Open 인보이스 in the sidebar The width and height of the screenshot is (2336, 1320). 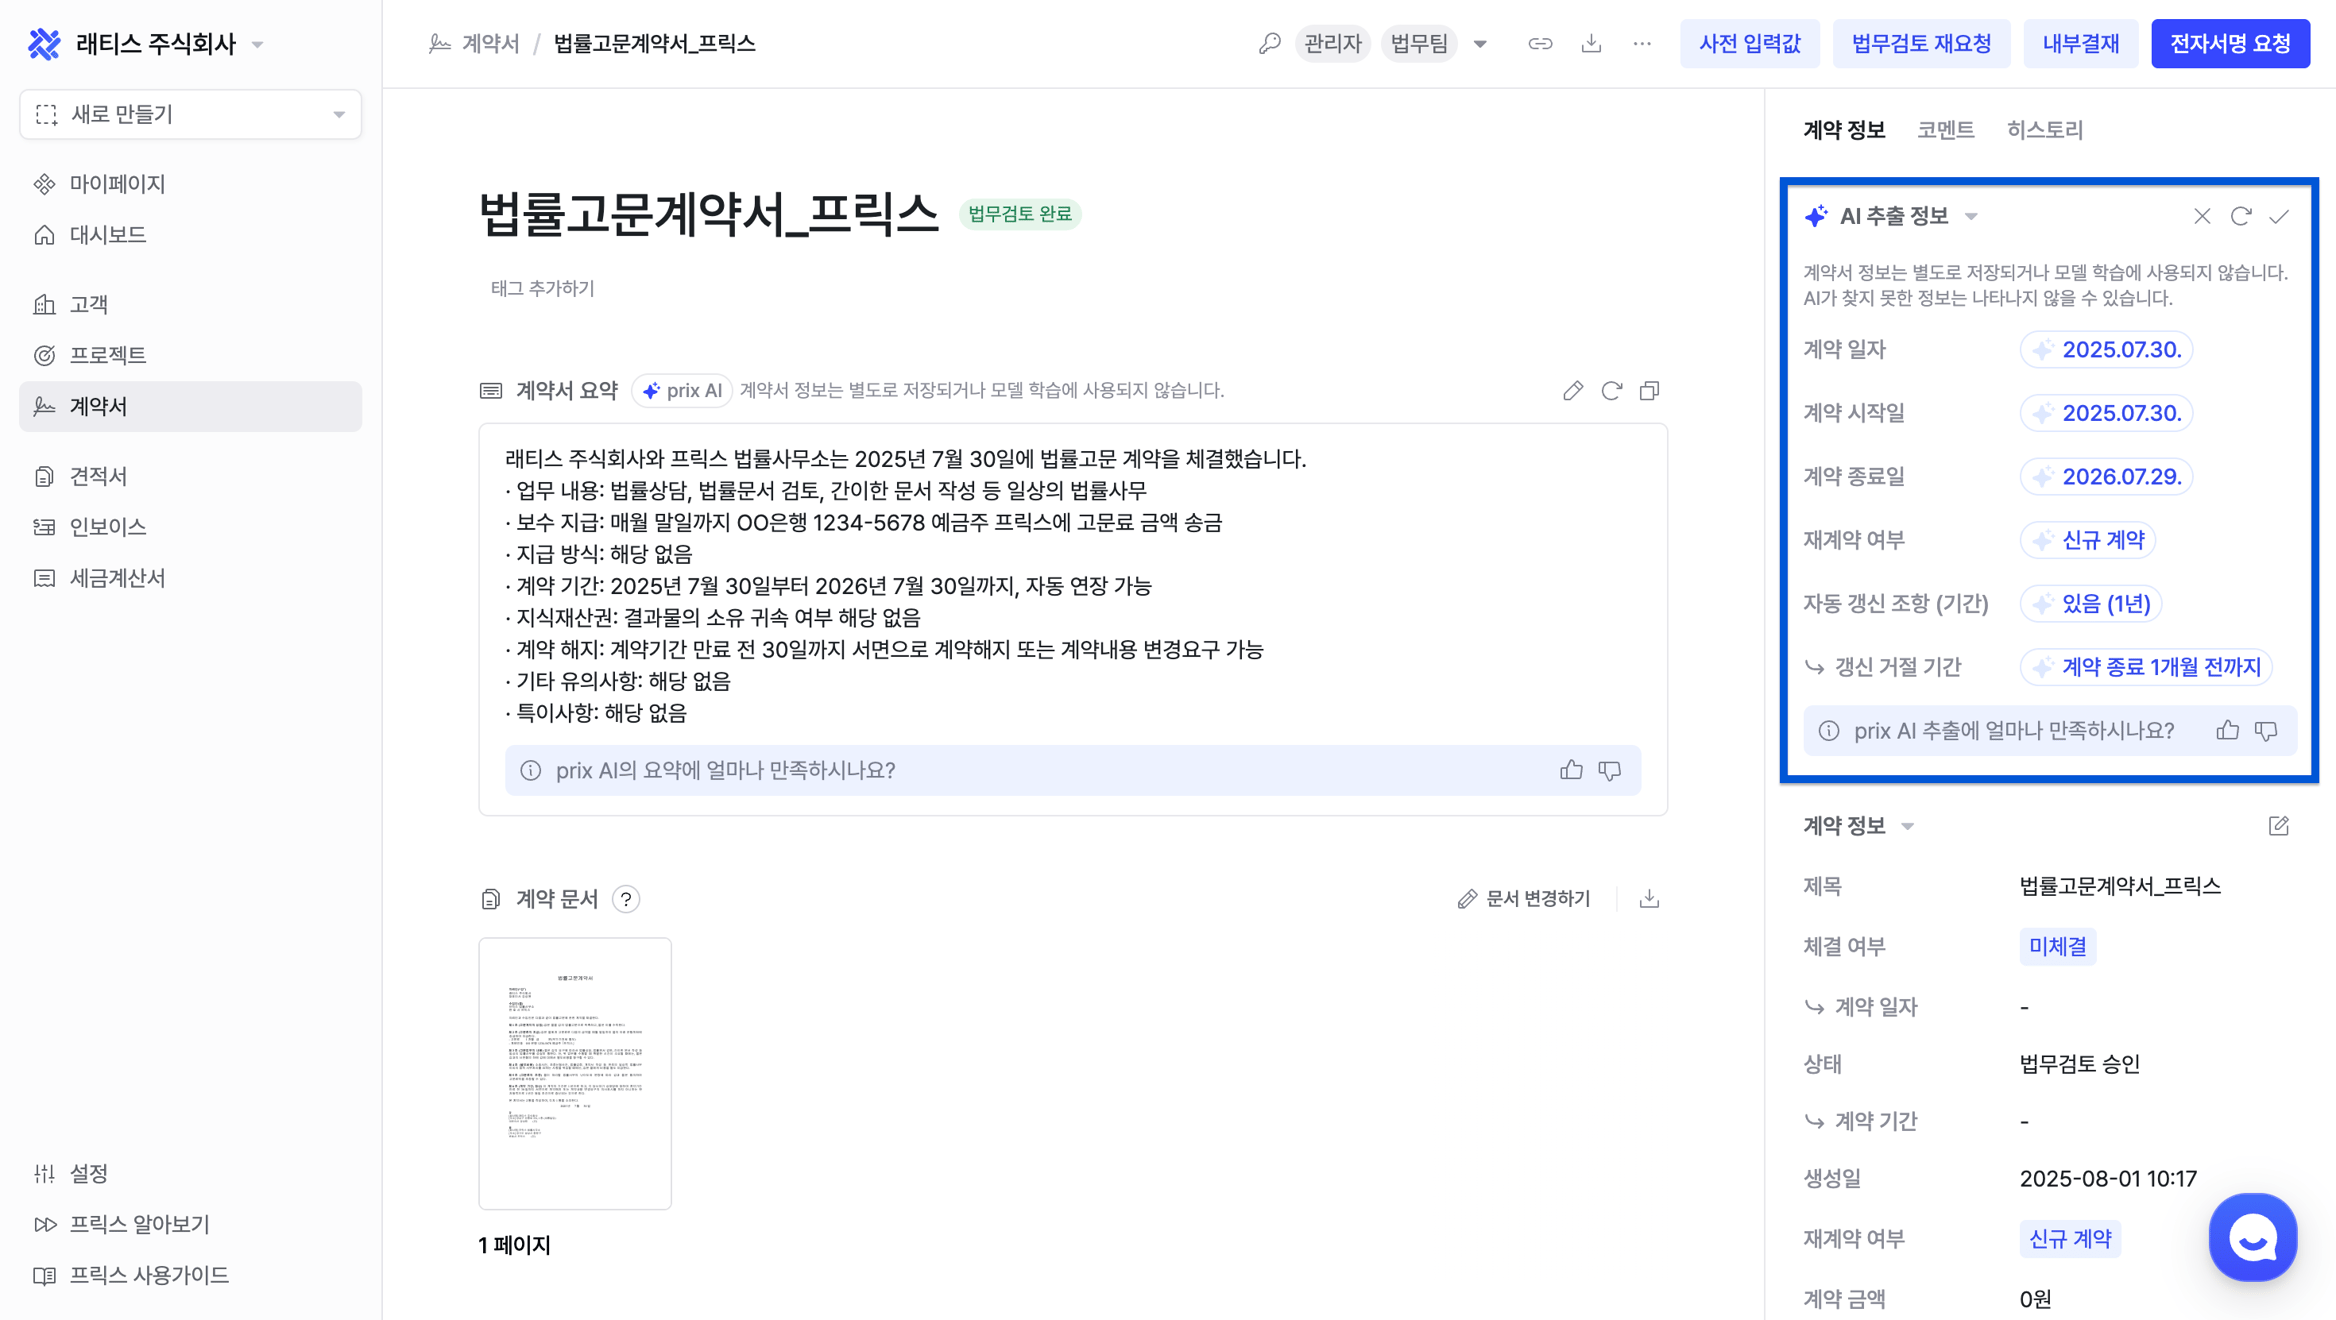pyautogui.click(x=108, y=527)
